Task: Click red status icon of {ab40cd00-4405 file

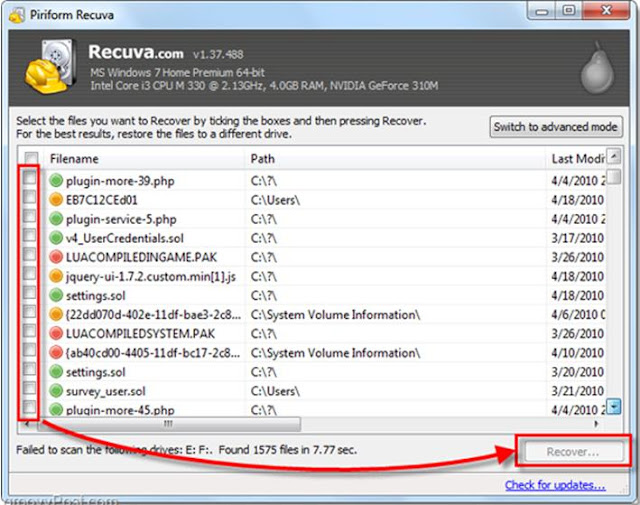Action: 56,352
